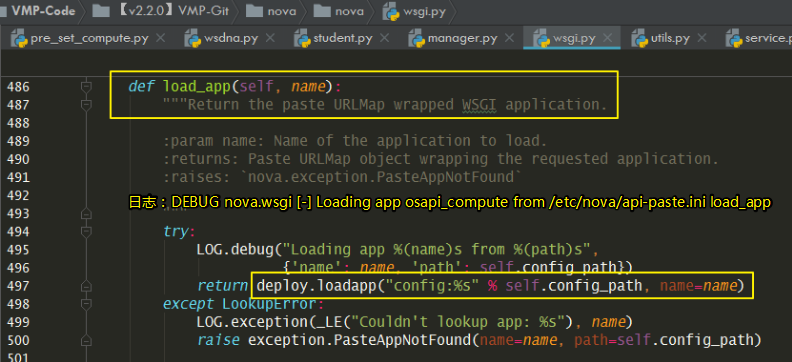Toggle the fold marker at line 497
Screen dimensions: 792x362
[x=86, y=286]
